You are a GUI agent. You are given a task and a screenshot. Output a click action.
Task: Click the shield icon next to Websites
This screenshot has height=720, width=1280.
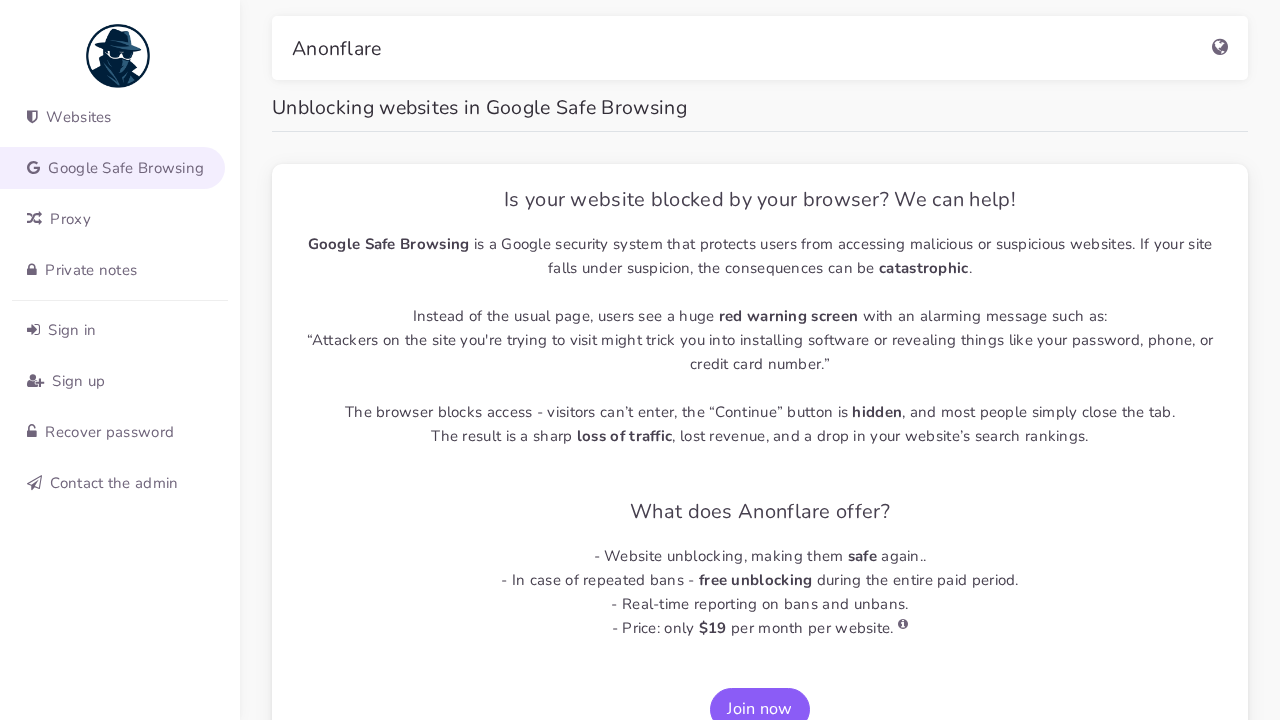[x=33, y=117]
